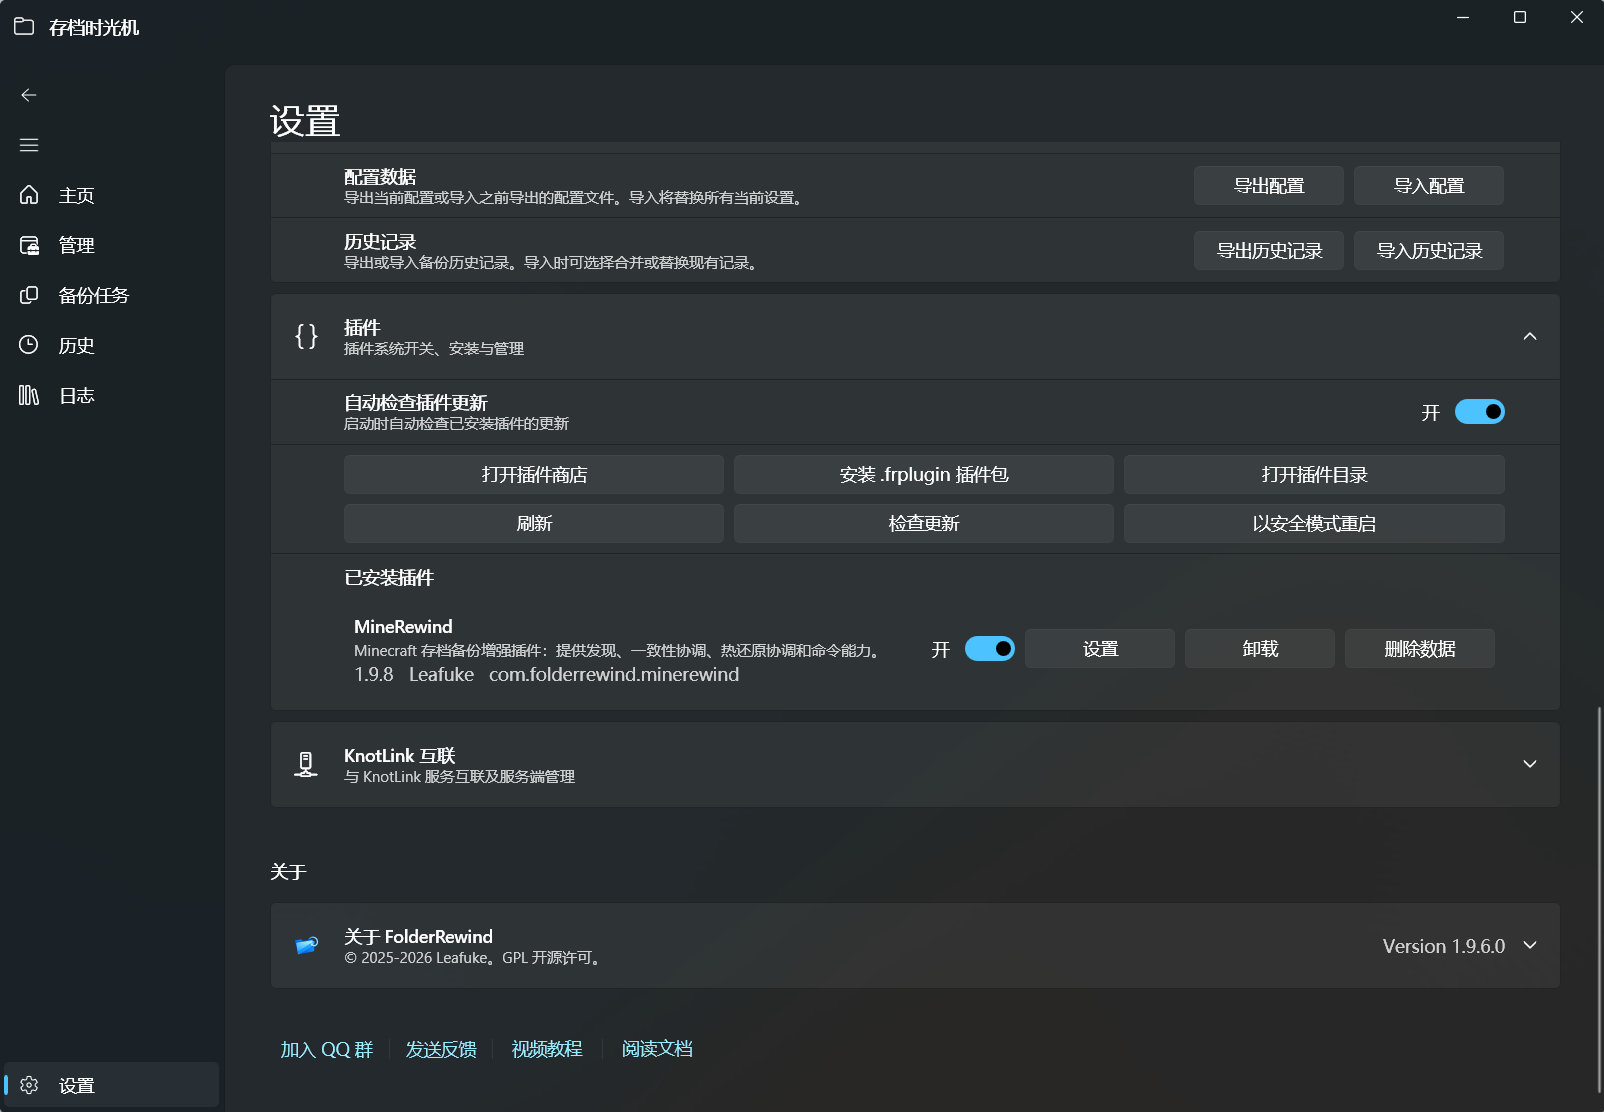The width and height of the screenshot is (1604, 1112).
Task: Select 设置 in the sidebar
Action: pyautogui.click(x=111, y=1085)
